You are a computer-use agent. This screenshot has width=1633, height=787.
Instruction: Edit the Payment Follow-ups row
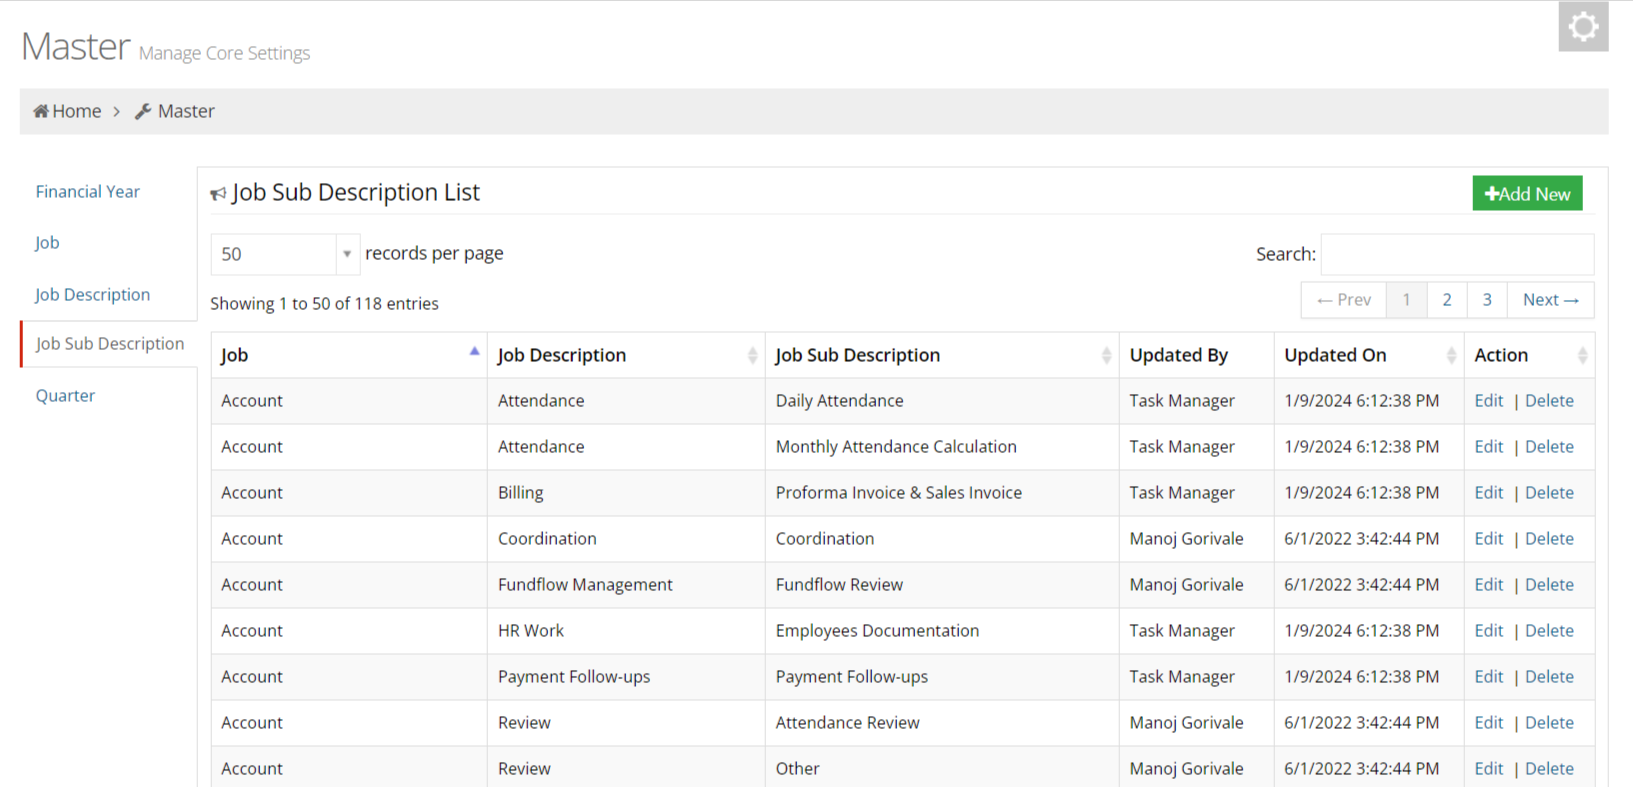(1488, 676)
